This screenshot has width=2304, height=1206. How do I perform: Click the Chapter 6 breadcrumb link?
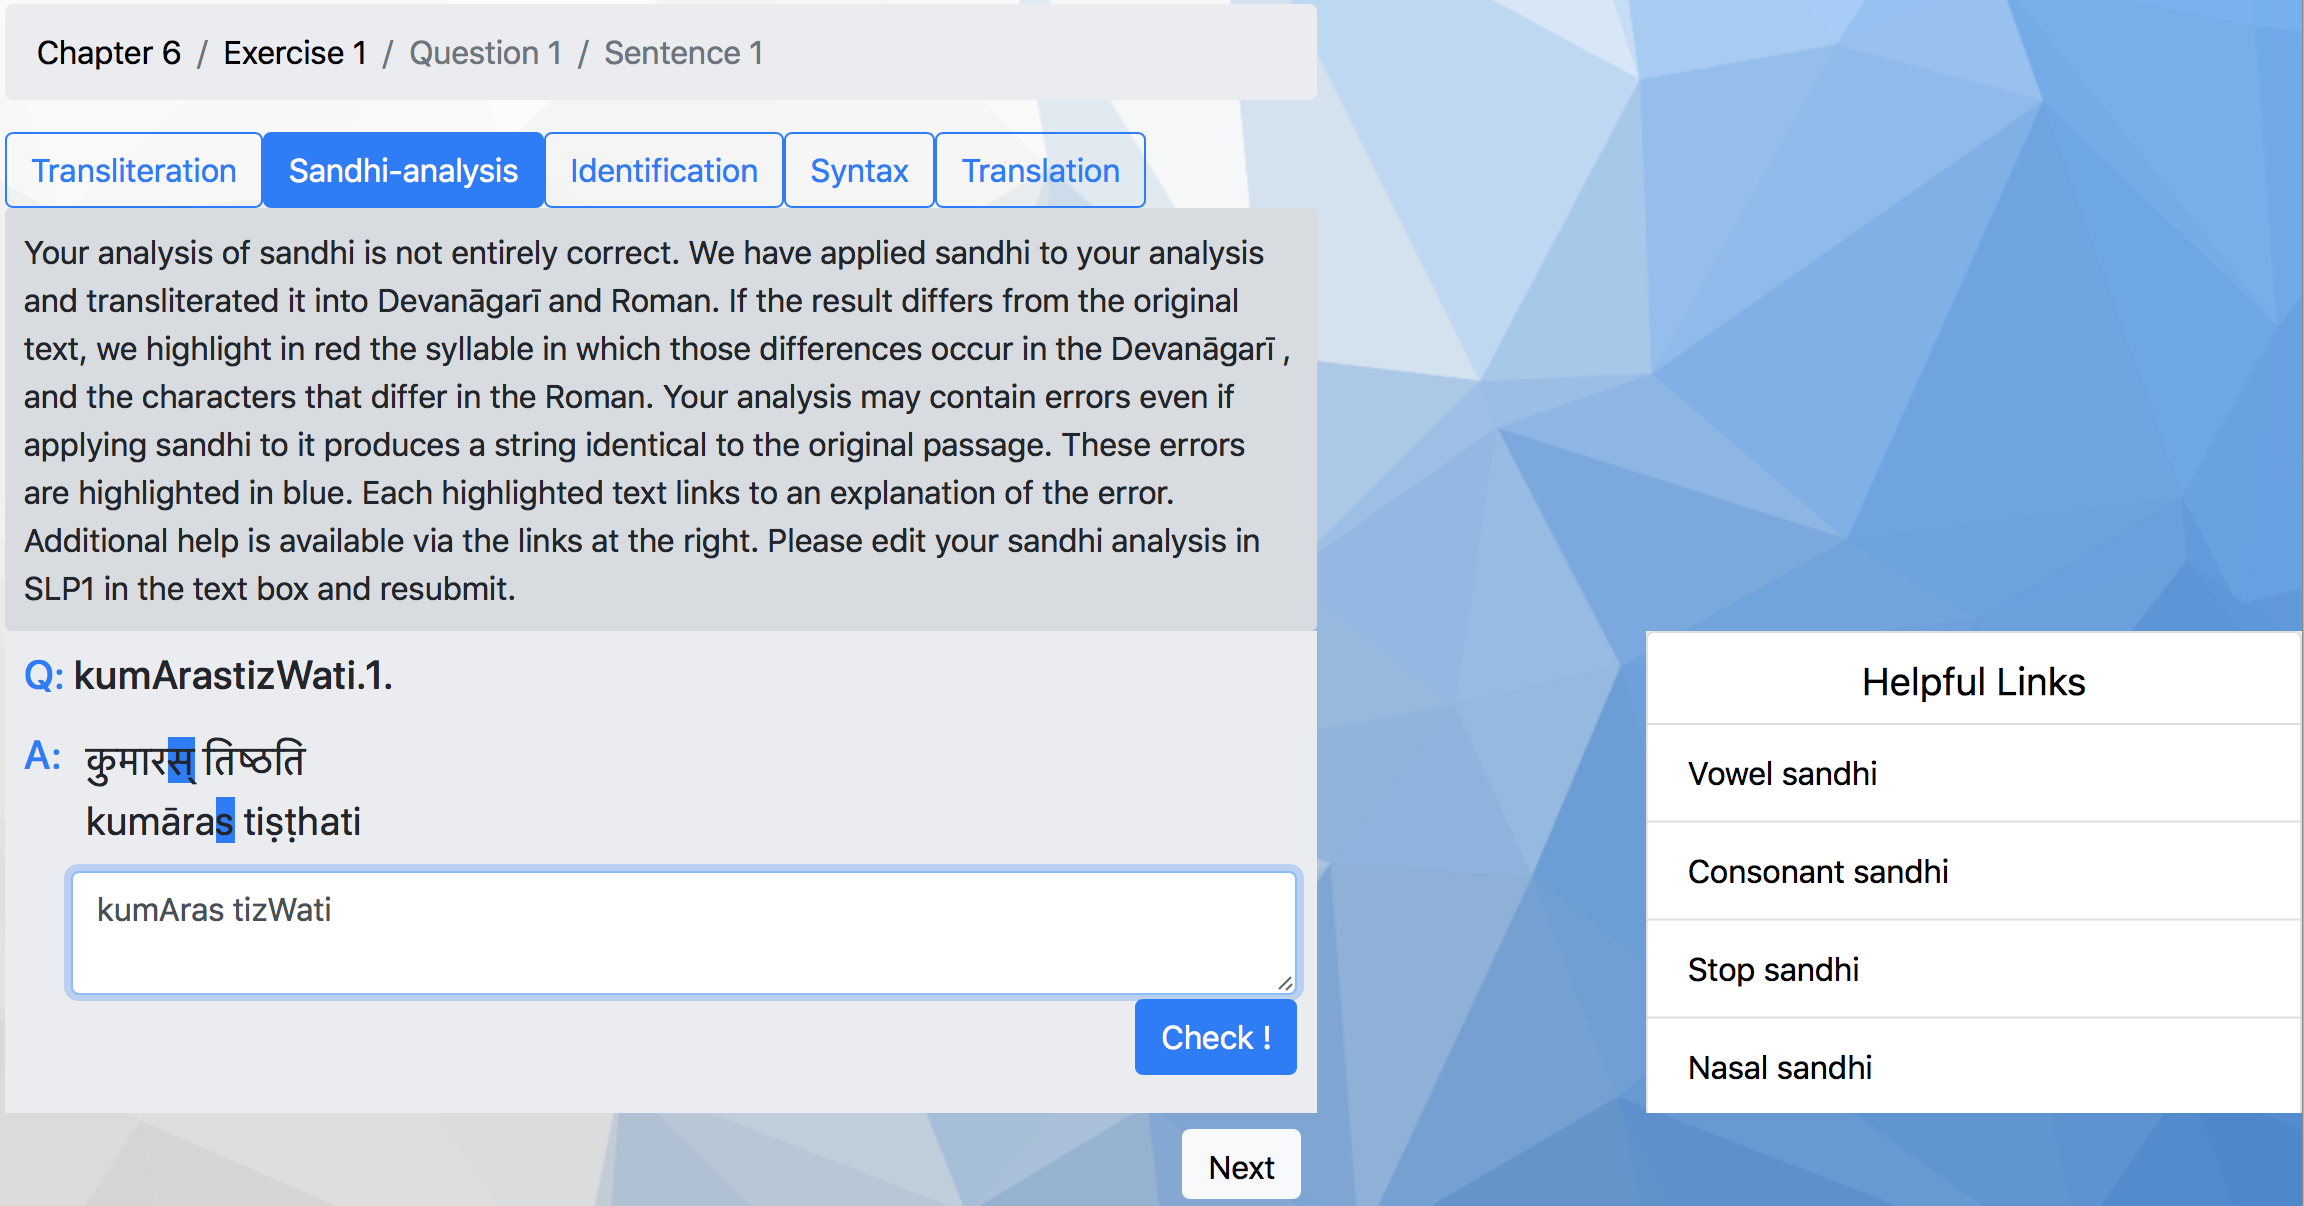click(x=109, y=53)
